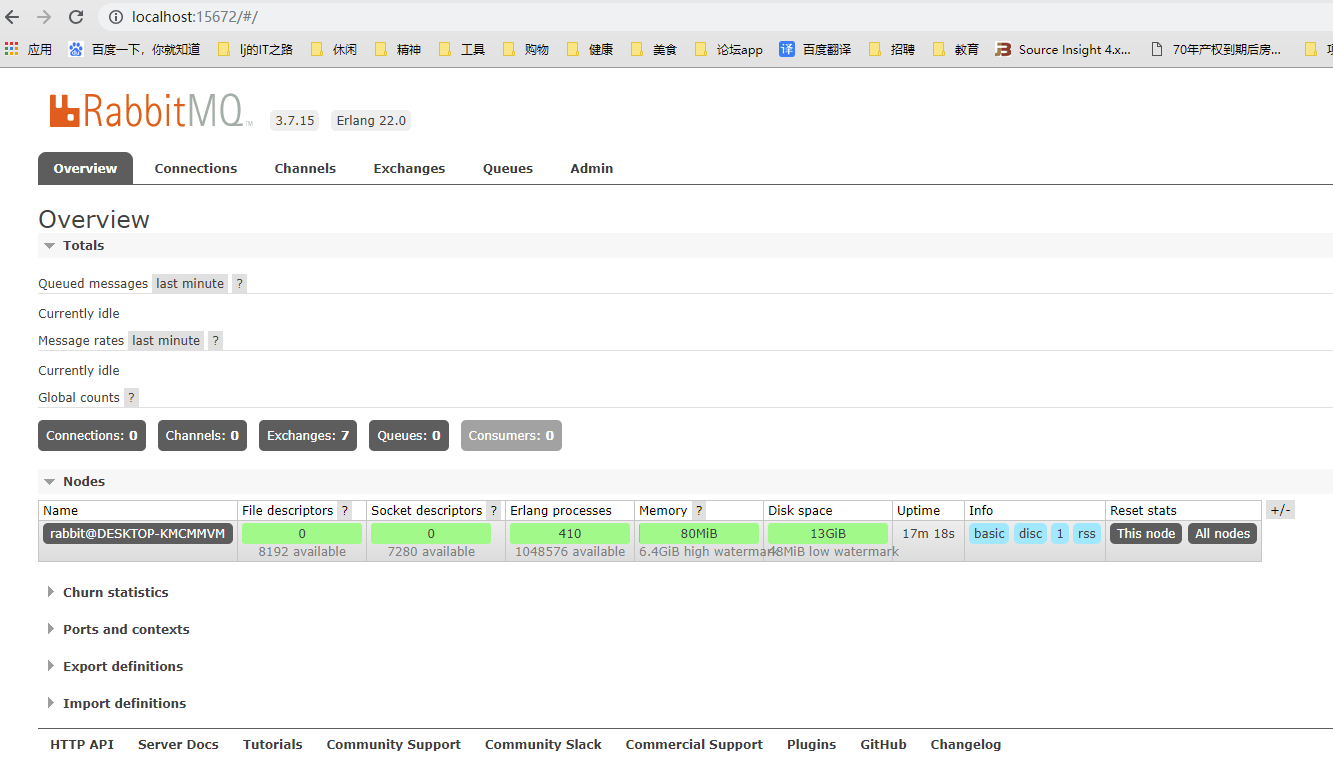The height and width of the screenshot is (768, 1333).
Task: Open the 百度翻译 bookmark icon
Action: (787, 49)
